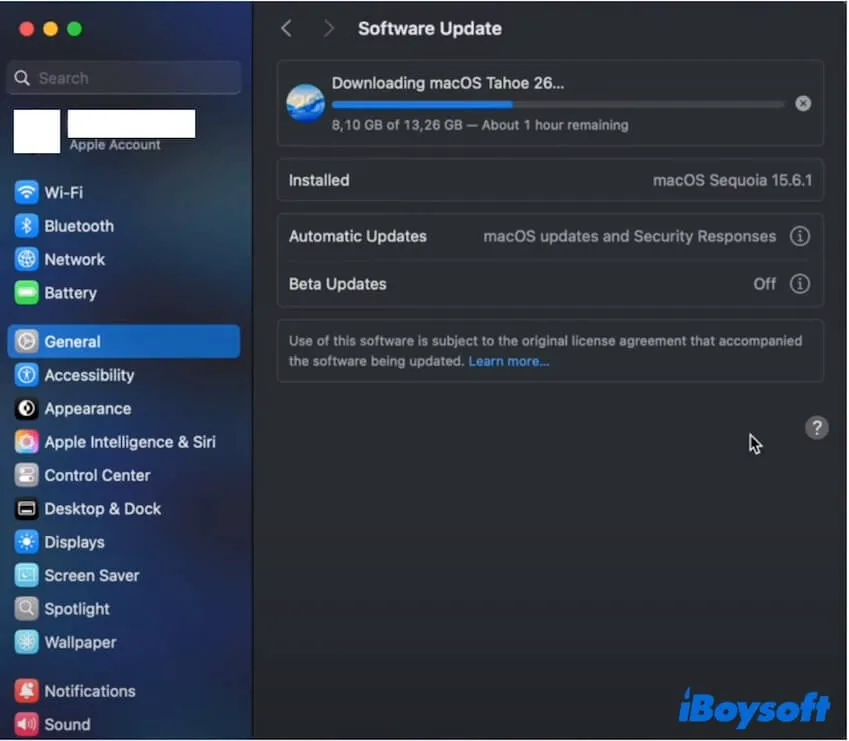Go forward with the right chevron
Image resolution: width=849 pixels, height=741 pixels.
tap(328, 29)
